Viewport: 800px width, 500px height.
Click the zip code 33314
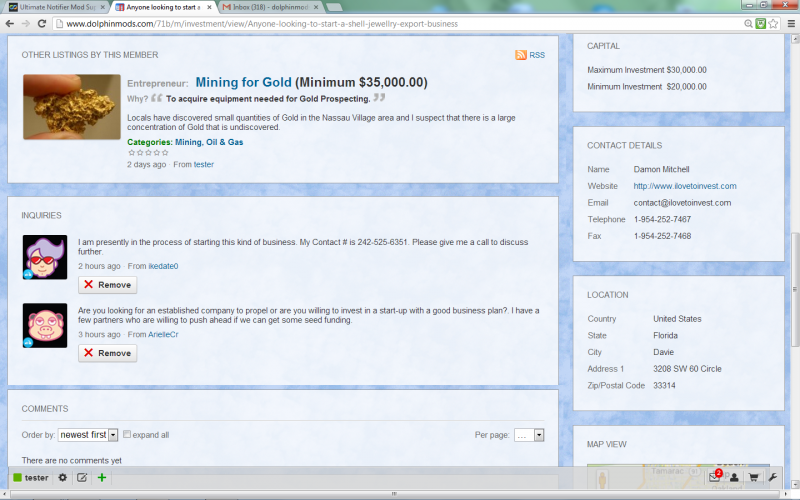click(664, 385)
